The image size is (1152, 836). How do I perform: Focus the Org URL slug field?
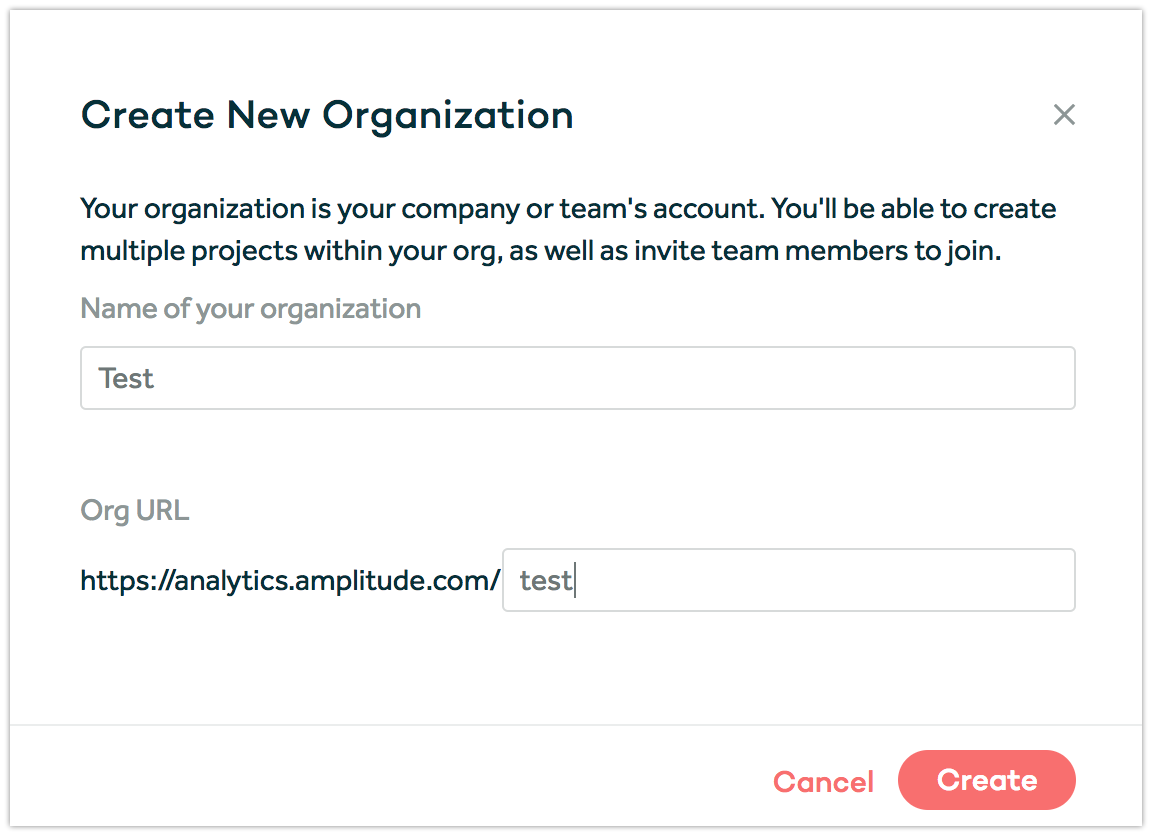(x=788, y=580)
